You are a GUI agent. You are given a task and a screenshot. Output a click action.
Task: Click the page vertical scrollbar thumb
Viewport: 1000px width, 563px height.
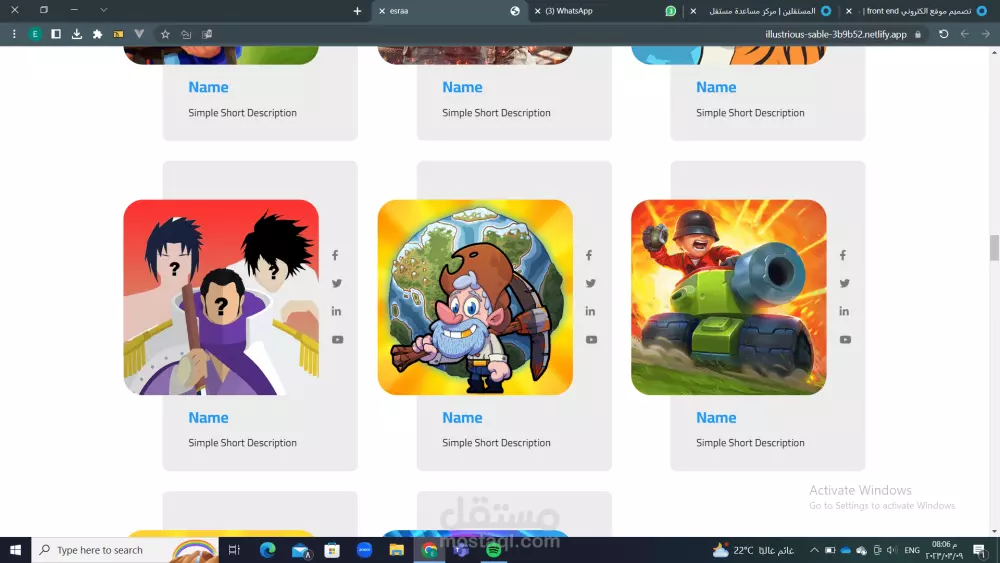pos(994,248)
